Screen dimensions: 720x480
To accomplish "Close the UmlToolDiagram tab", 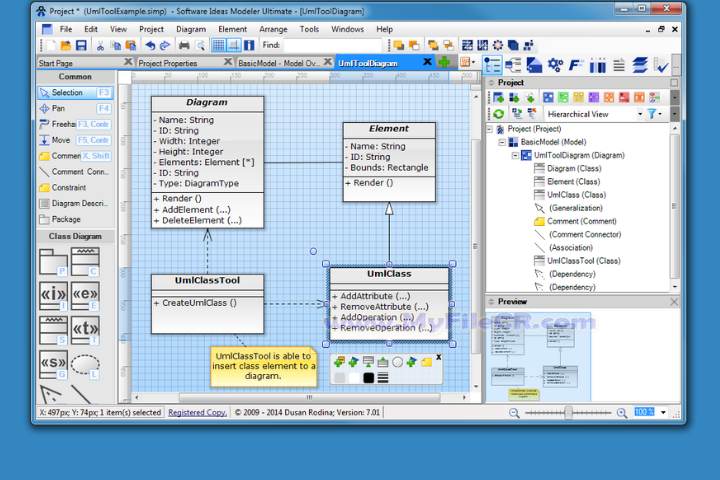I will (x=427, y=62).
